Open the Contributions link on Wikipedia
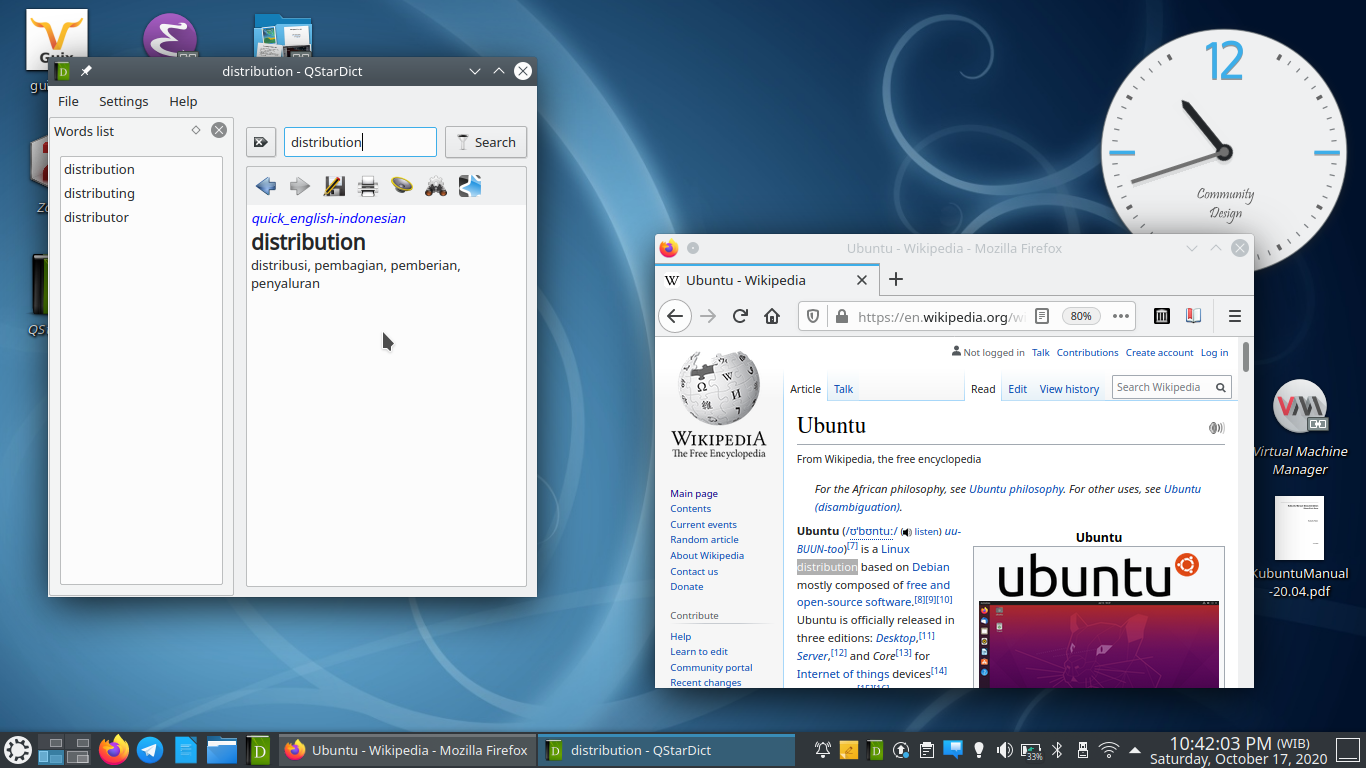The height and width of the screenshot is (768, 1366). (x=1087, y=352)
